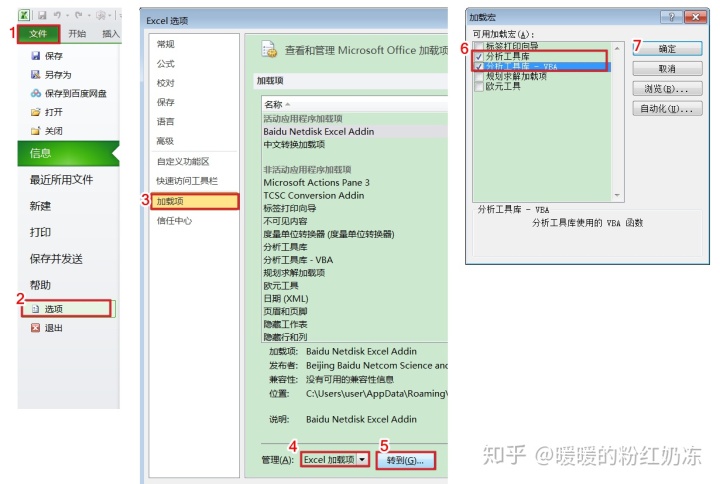Click the 自动化(U)... button

[667, 109]
